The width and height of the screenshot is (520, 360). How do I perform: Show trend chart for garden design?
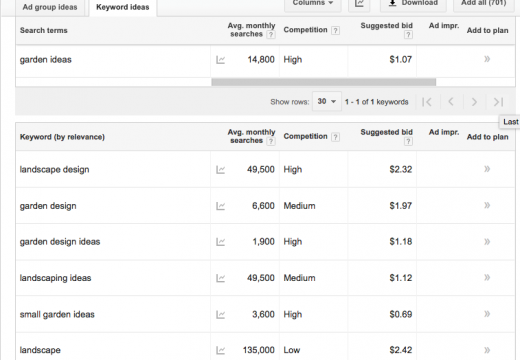point(220,206)
